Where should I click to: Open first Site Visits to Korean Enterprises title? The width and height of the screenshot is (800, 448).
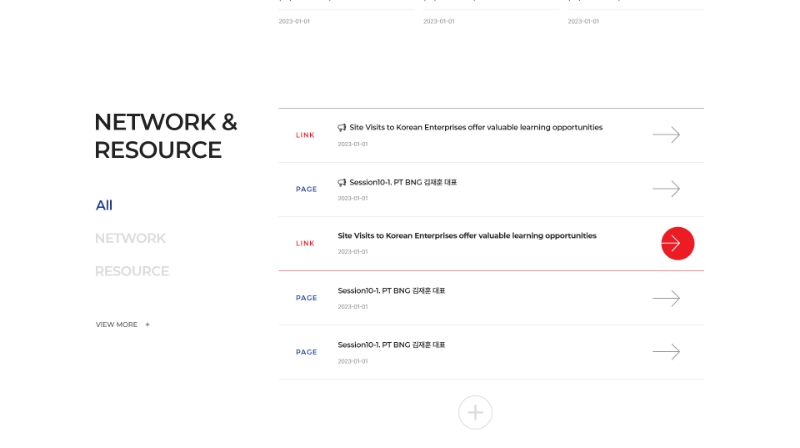coord(476,127)
